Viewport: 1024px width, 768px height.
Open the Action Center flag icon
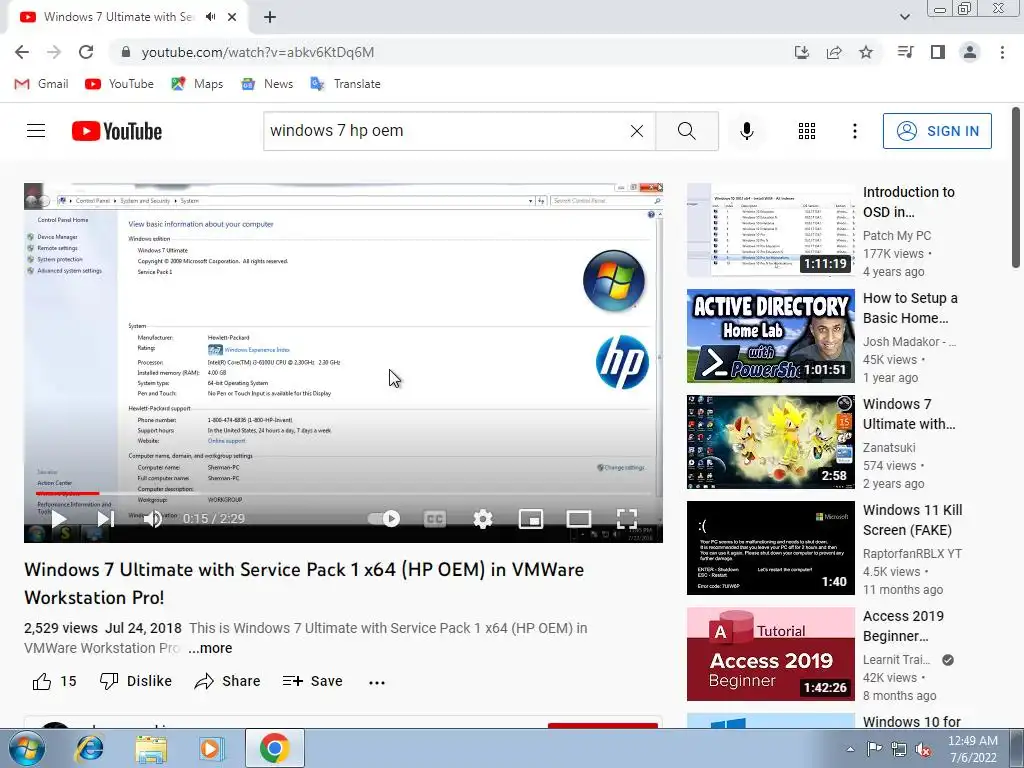pos(874,748)
